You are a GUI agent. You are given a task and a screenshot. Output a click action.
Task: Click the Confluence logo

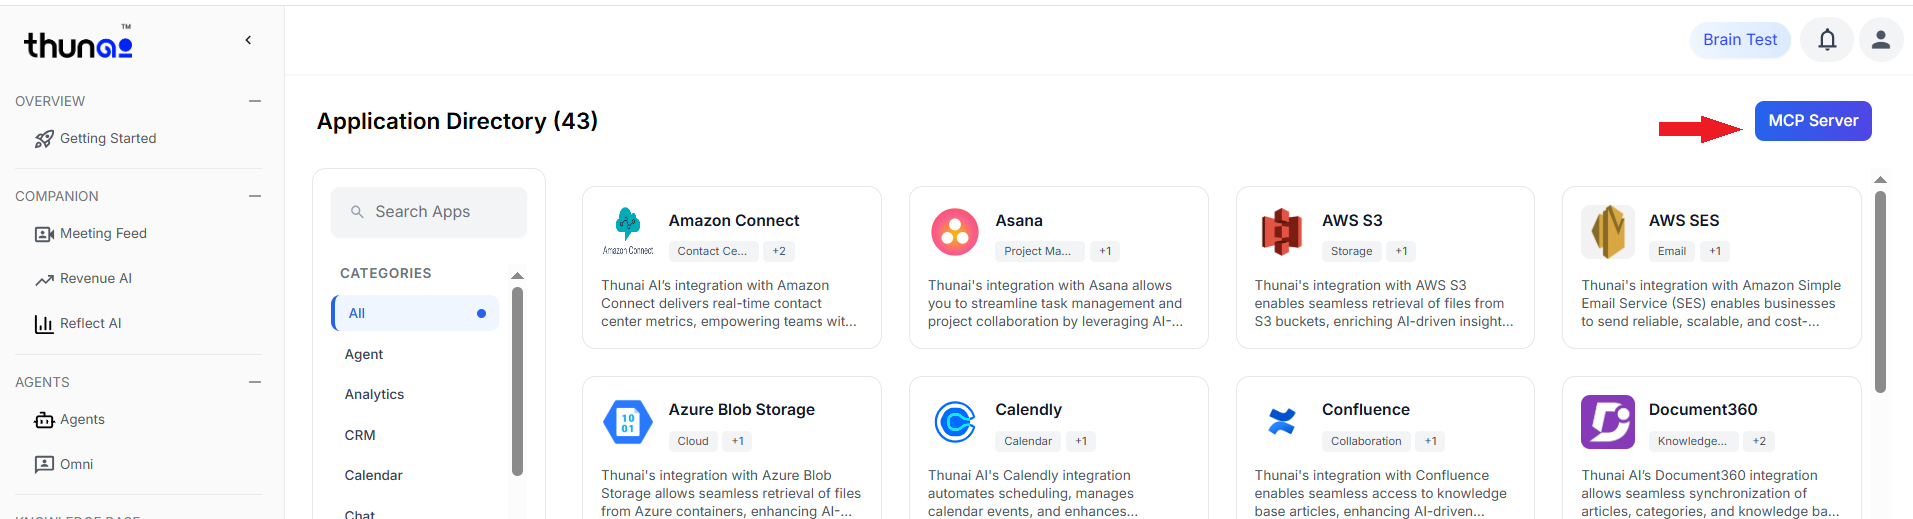(x=1282, y=421)
